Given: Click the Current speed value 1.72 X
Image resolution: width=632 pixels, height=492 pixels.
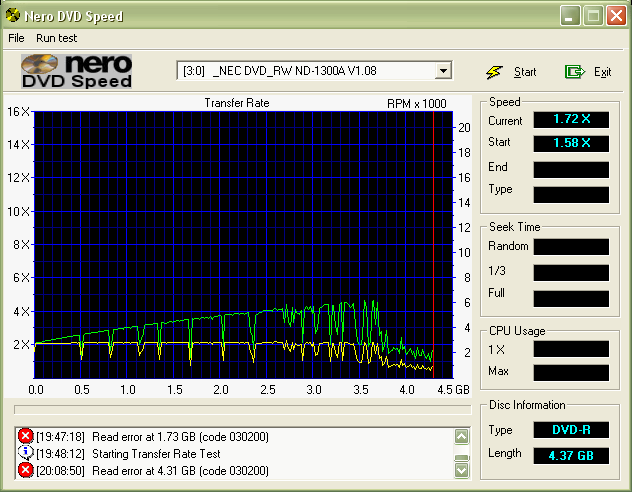Looking at the screenshot, I should click(x=571, y=119).
